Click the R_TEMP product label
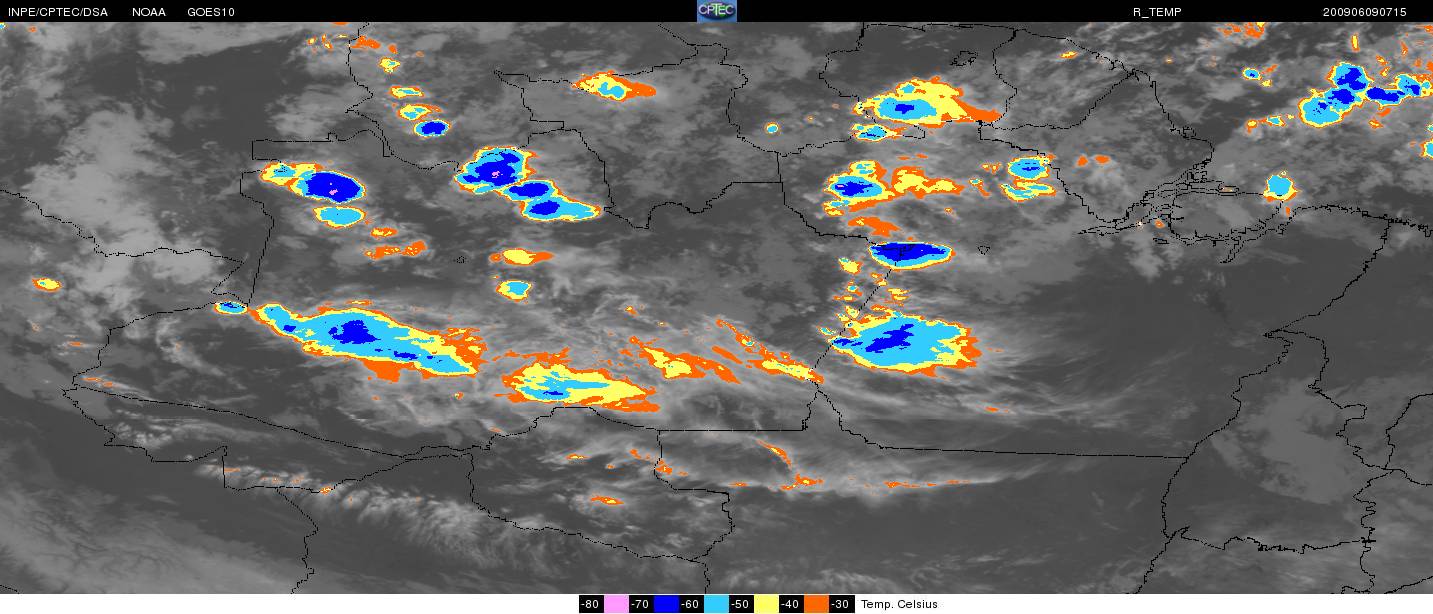The width and height of the screenshot is (1433, 614). click(1157, 12)
